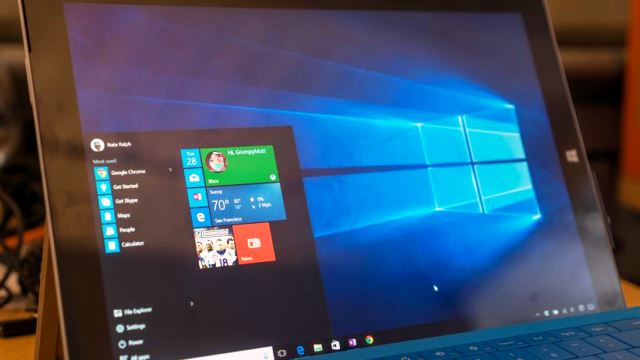Open Calculator from the Most used list
Image resolution: width=640 pixels, height=360 pixels.
[125, 244]
